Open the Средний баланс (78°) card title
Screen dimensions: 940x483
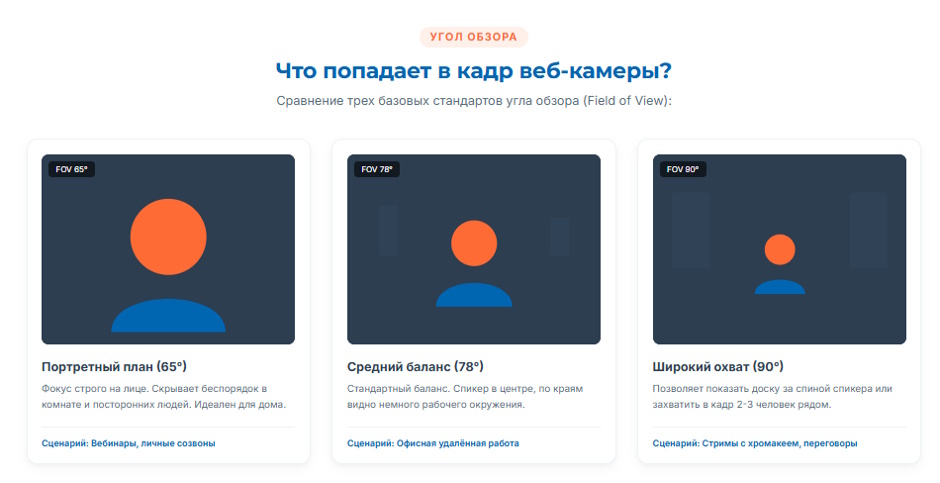click(415, 366)
